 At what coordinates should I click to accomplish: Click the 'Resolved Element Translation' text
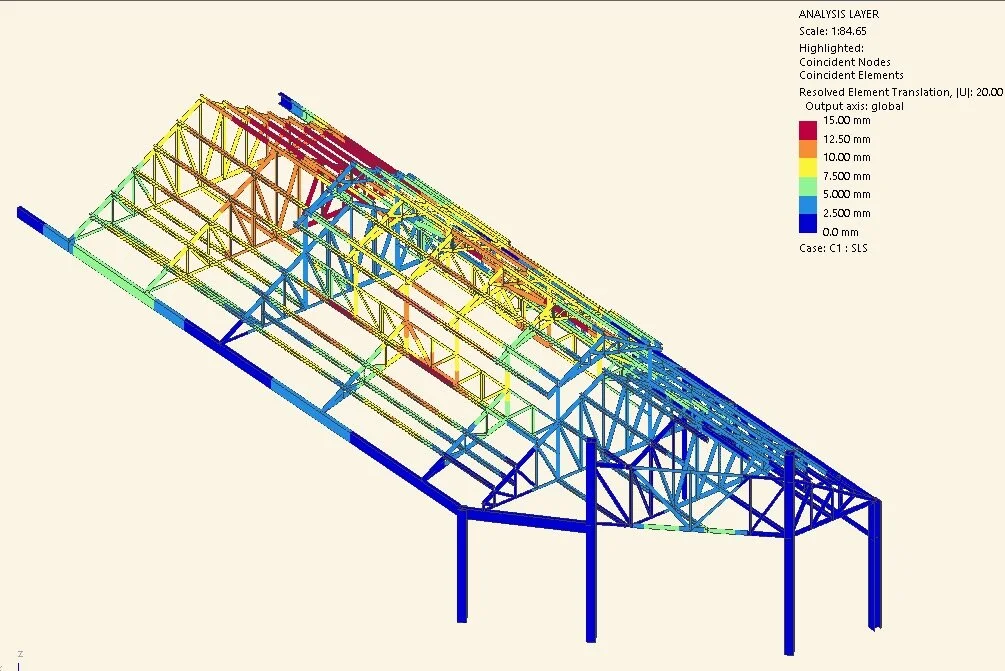(x=875, y=92)
